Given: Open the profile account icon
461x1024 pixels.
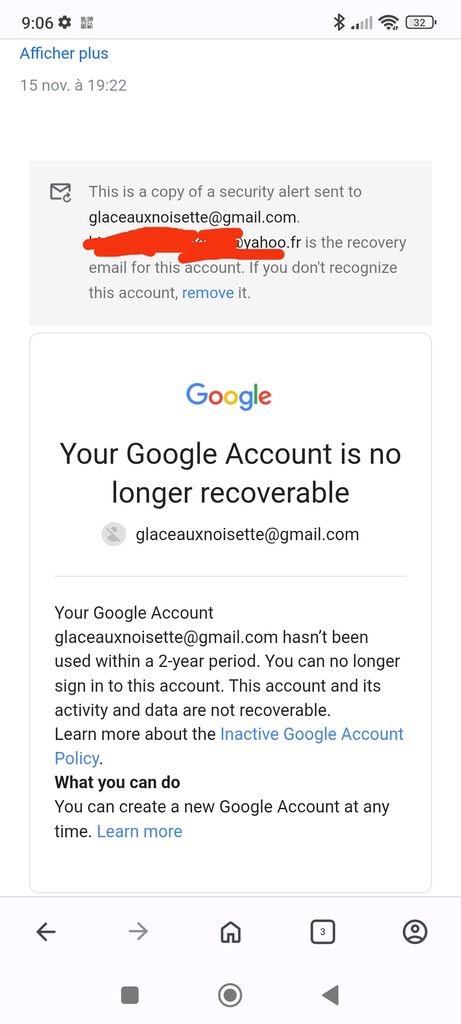Looking at the screenshot, I should tap(415, 932).
